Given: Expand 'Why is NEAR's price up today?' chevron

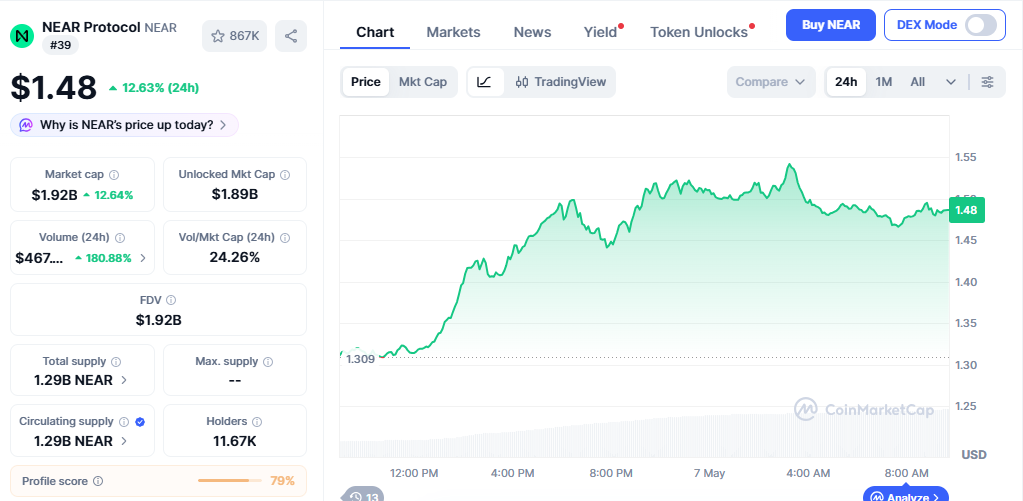Looking at the screenshot, I should click(223, 125).
